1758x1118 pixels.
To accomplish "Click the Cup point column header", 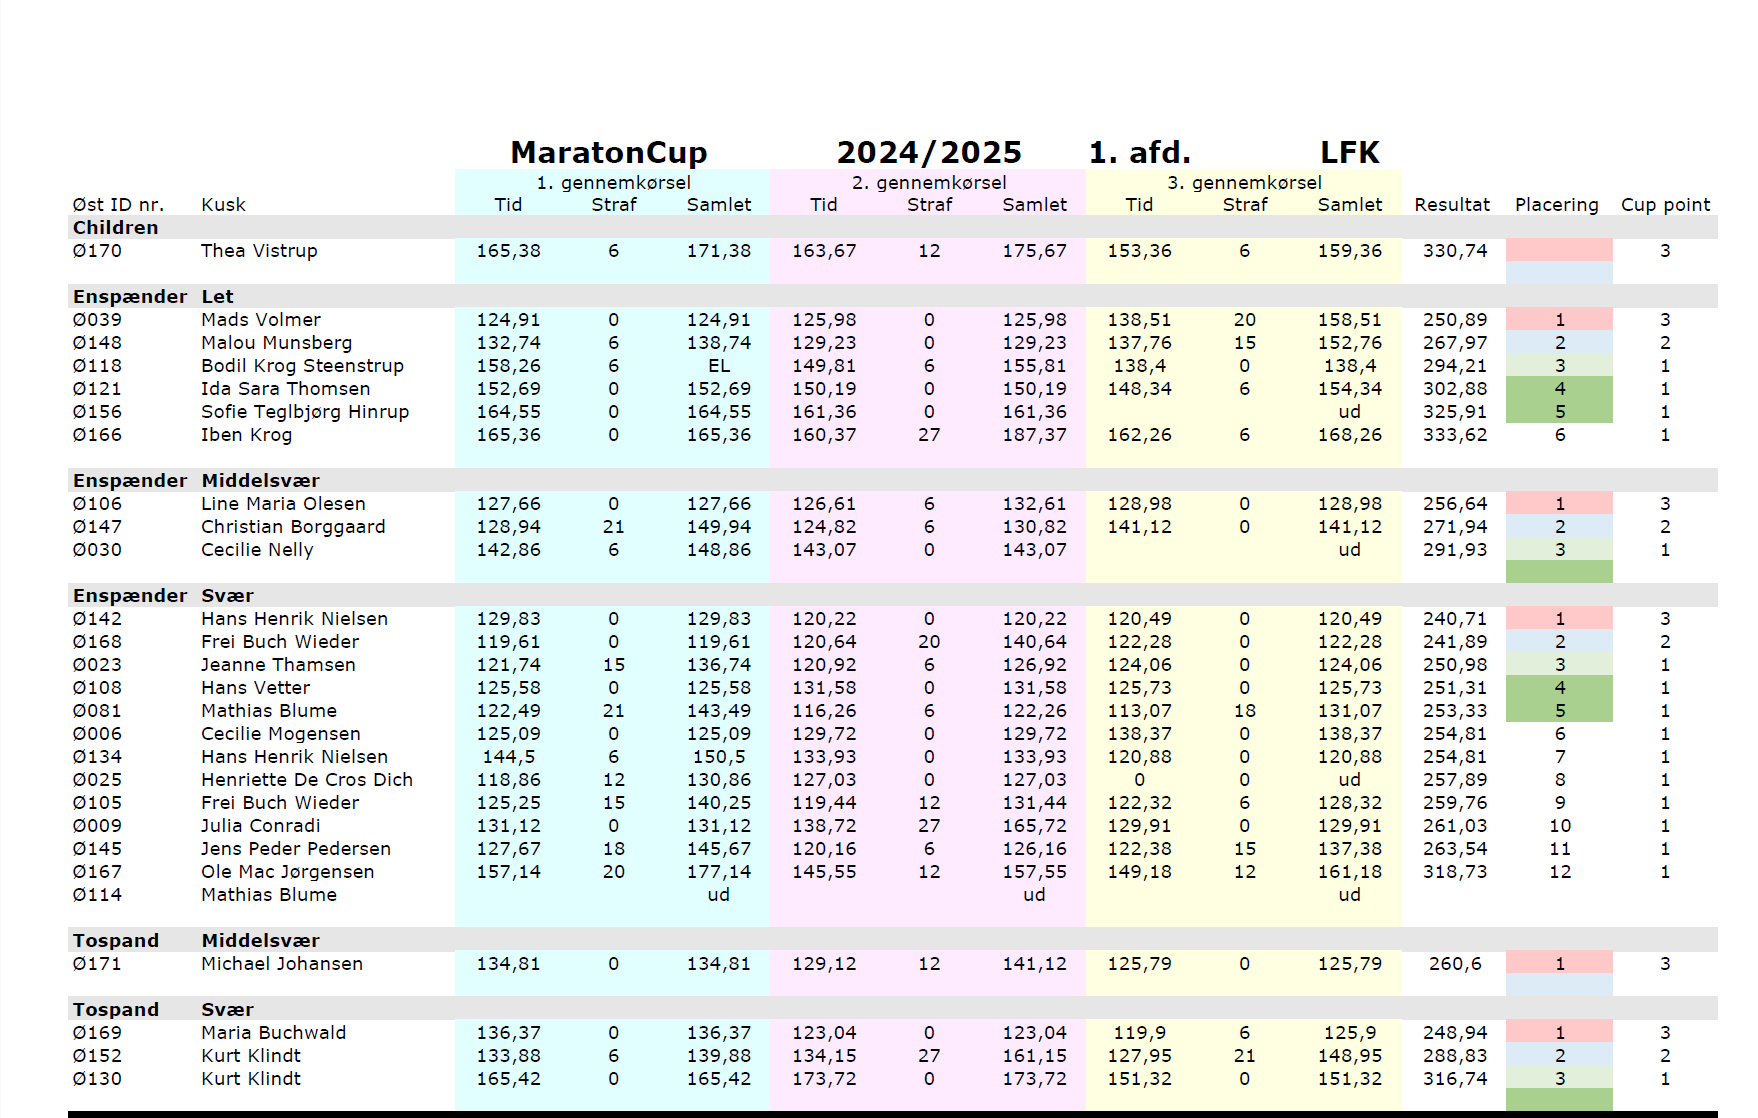I will pos(1665,205).
